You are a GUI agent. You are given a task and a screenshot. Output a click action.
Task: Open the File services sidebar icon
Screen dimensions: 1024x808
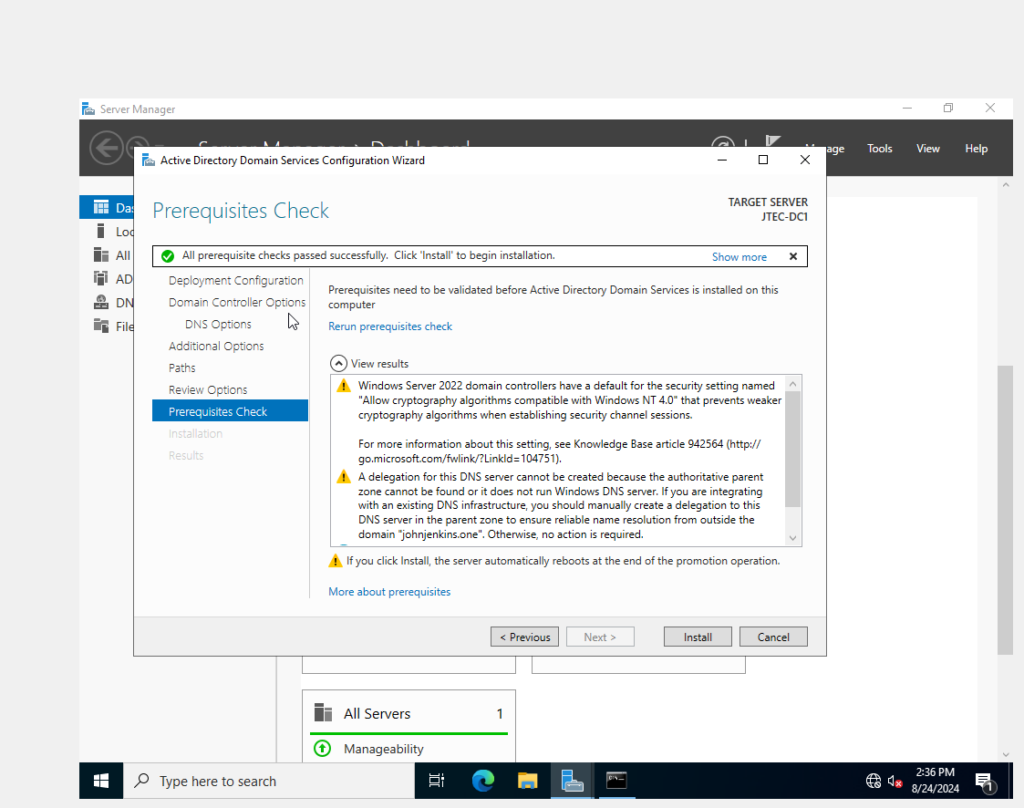click(x=101, y=326)
